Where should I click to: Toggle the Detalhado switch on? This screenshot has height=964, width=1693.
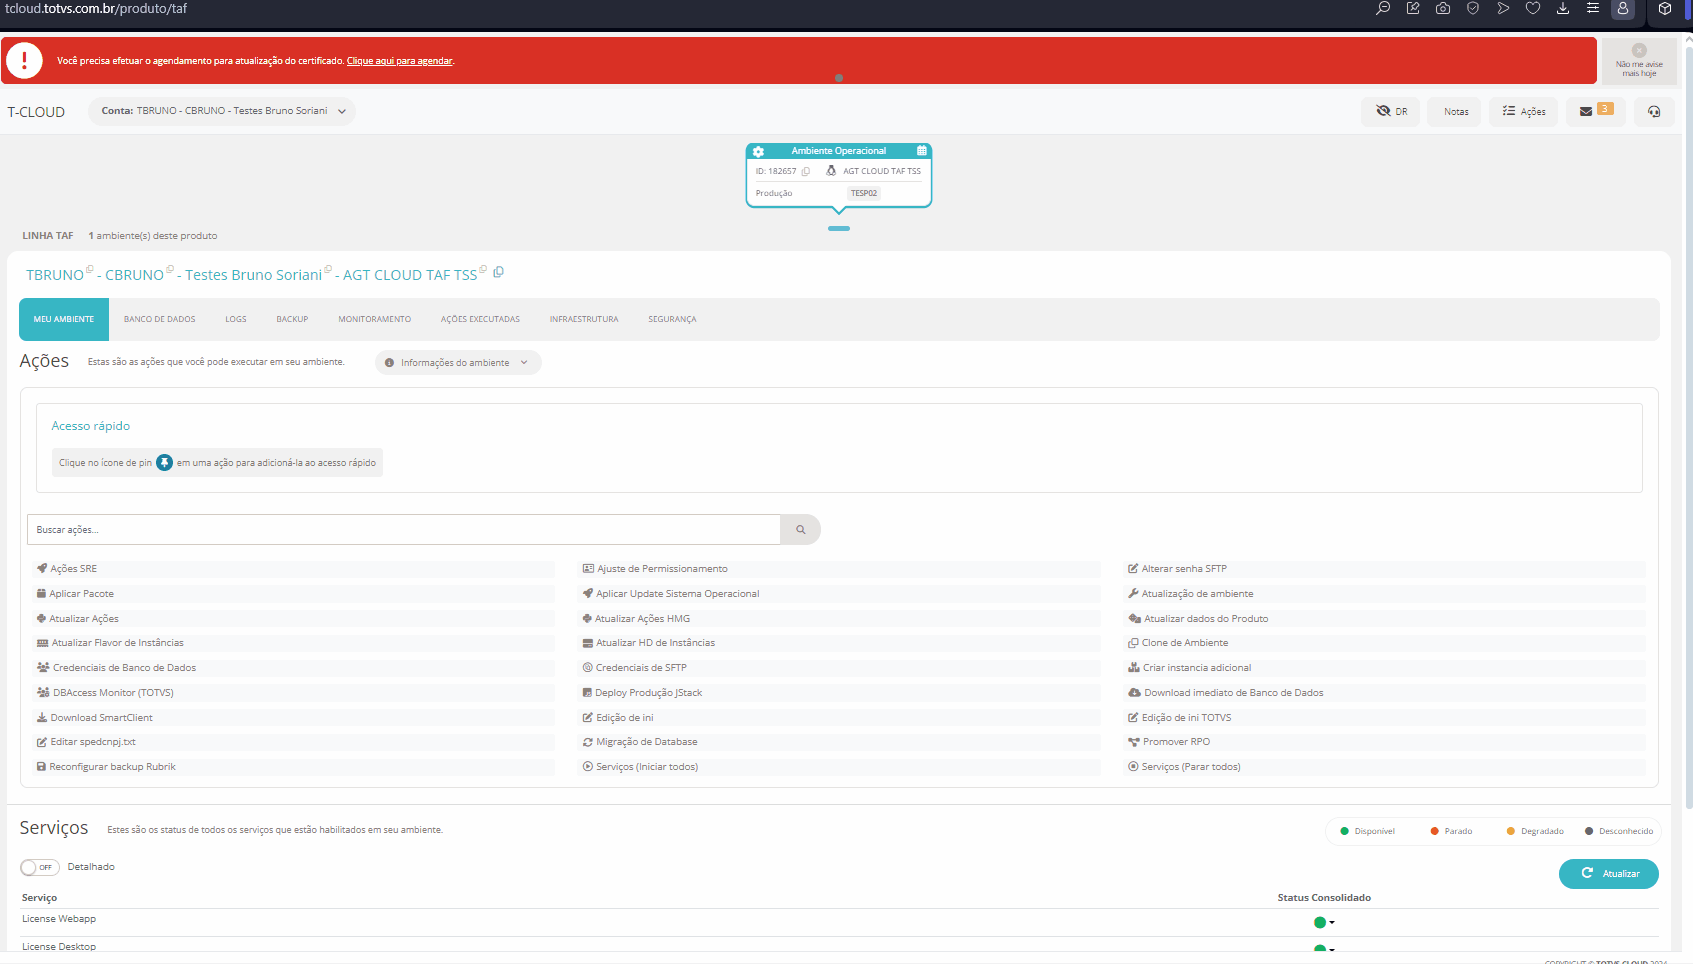coord(39,867)
